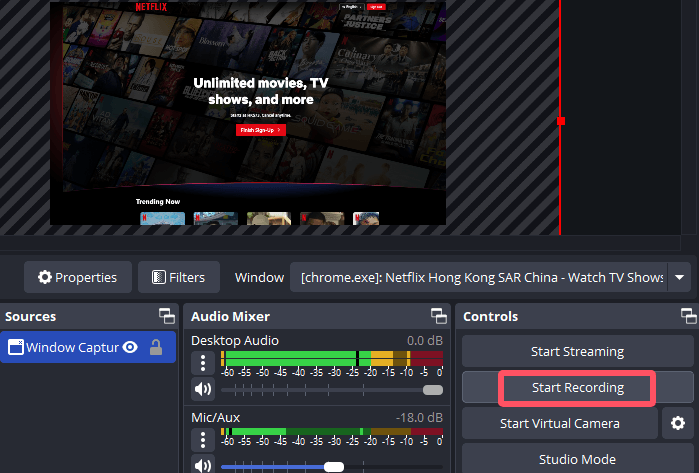Pop out the Sources dock panel
Viewport: 699px width, 473px height.
point(167,316)
